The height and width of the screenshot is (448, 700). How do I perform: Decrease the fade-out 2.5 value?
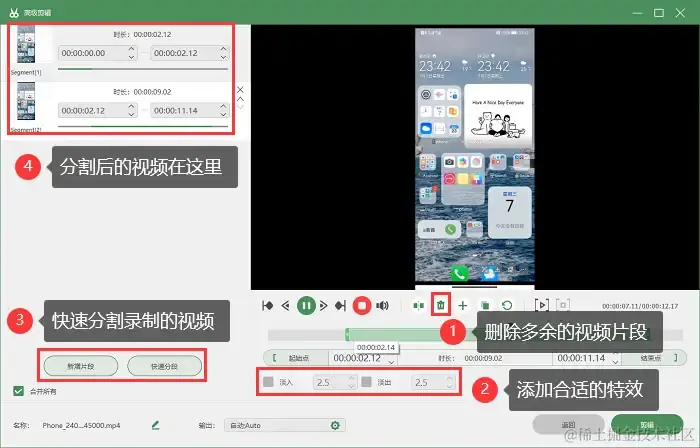[450, 386]
